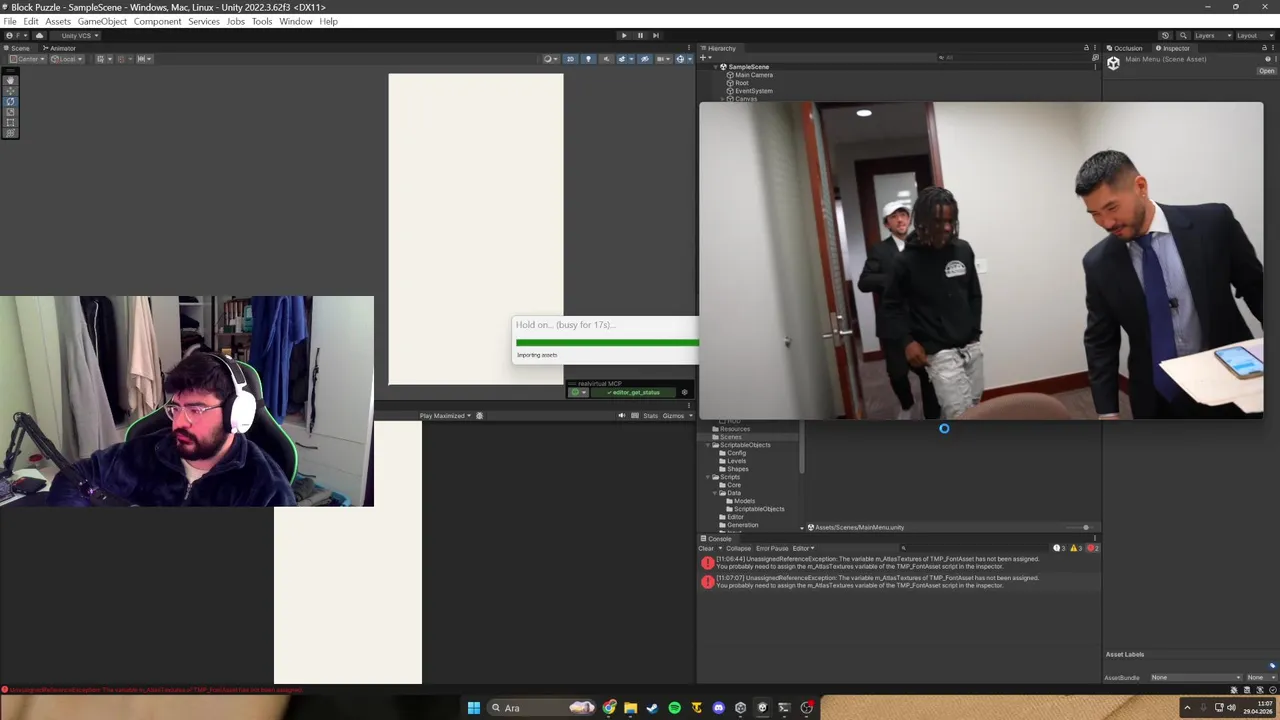Screen dimensions: 1280x720
Task: Toggle Error Pause in the Console
Action: click(772, 548)
